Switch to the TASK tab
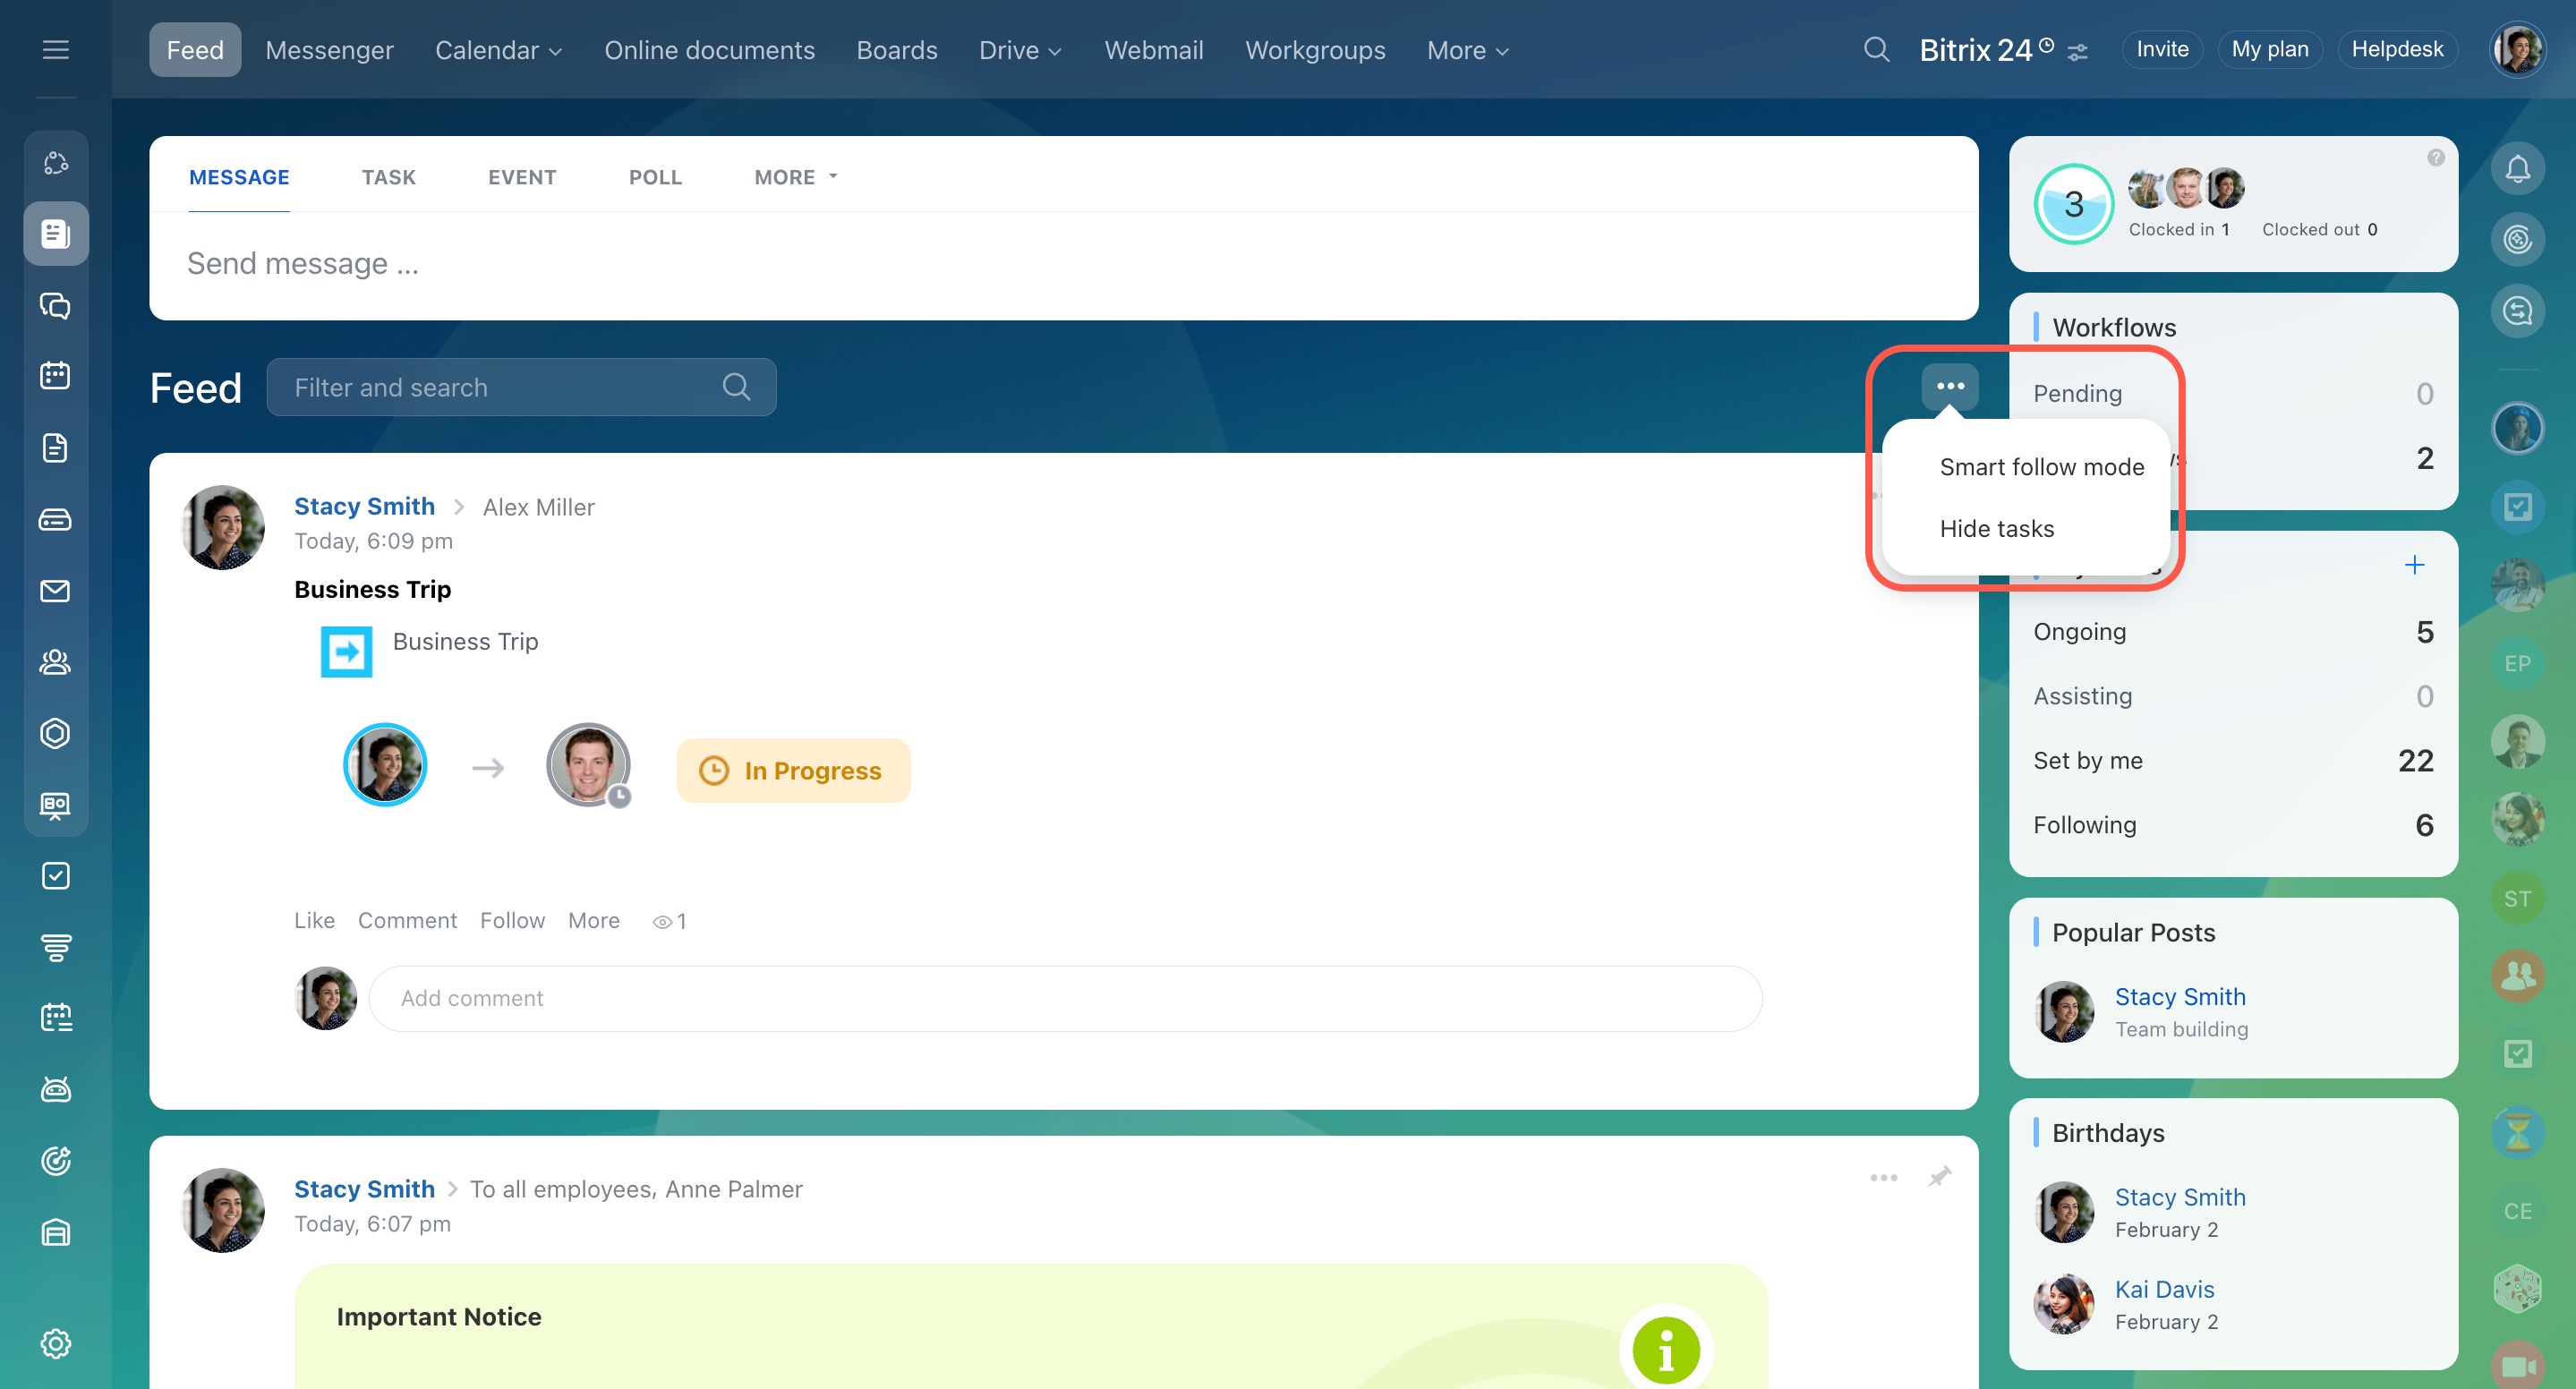 [388, 177]
